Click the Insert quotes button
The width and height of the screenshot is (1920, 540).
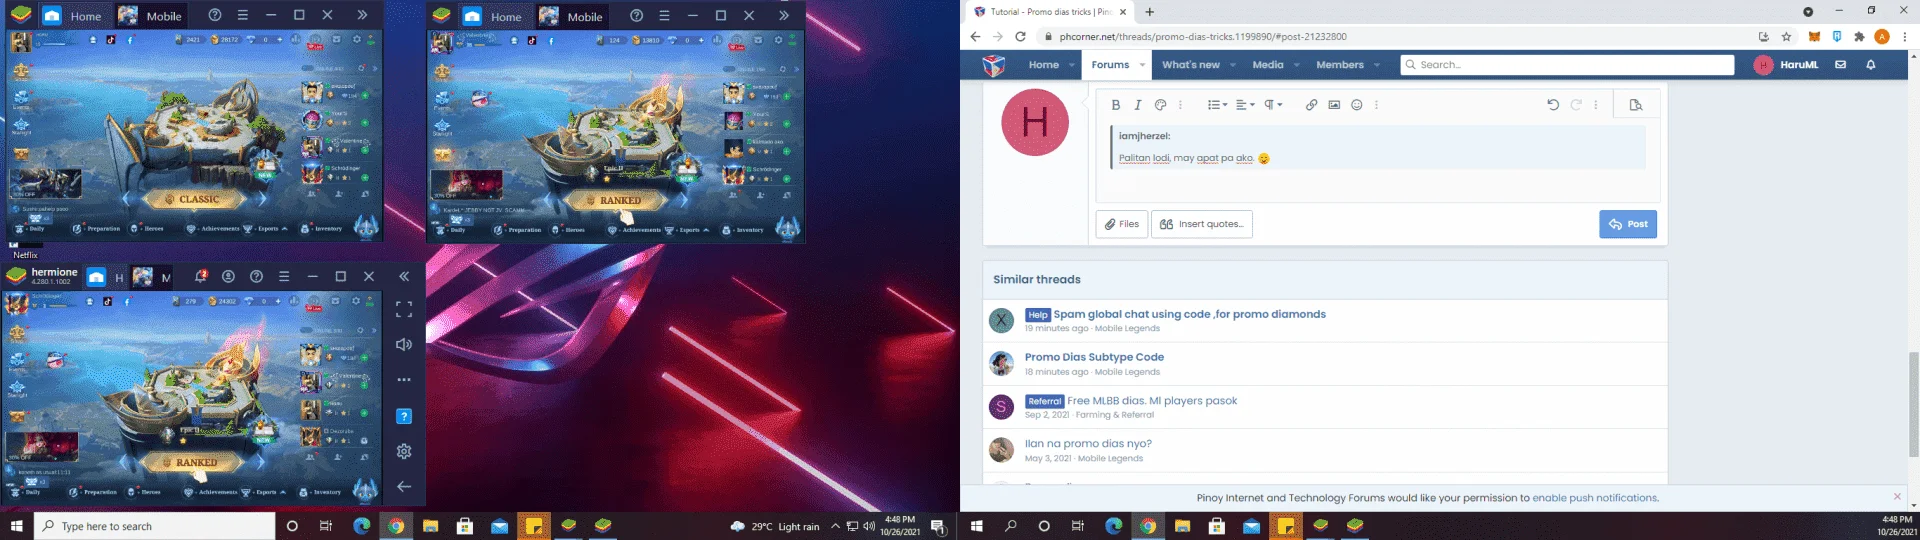pyautogui.click(x=1202, y=224)
